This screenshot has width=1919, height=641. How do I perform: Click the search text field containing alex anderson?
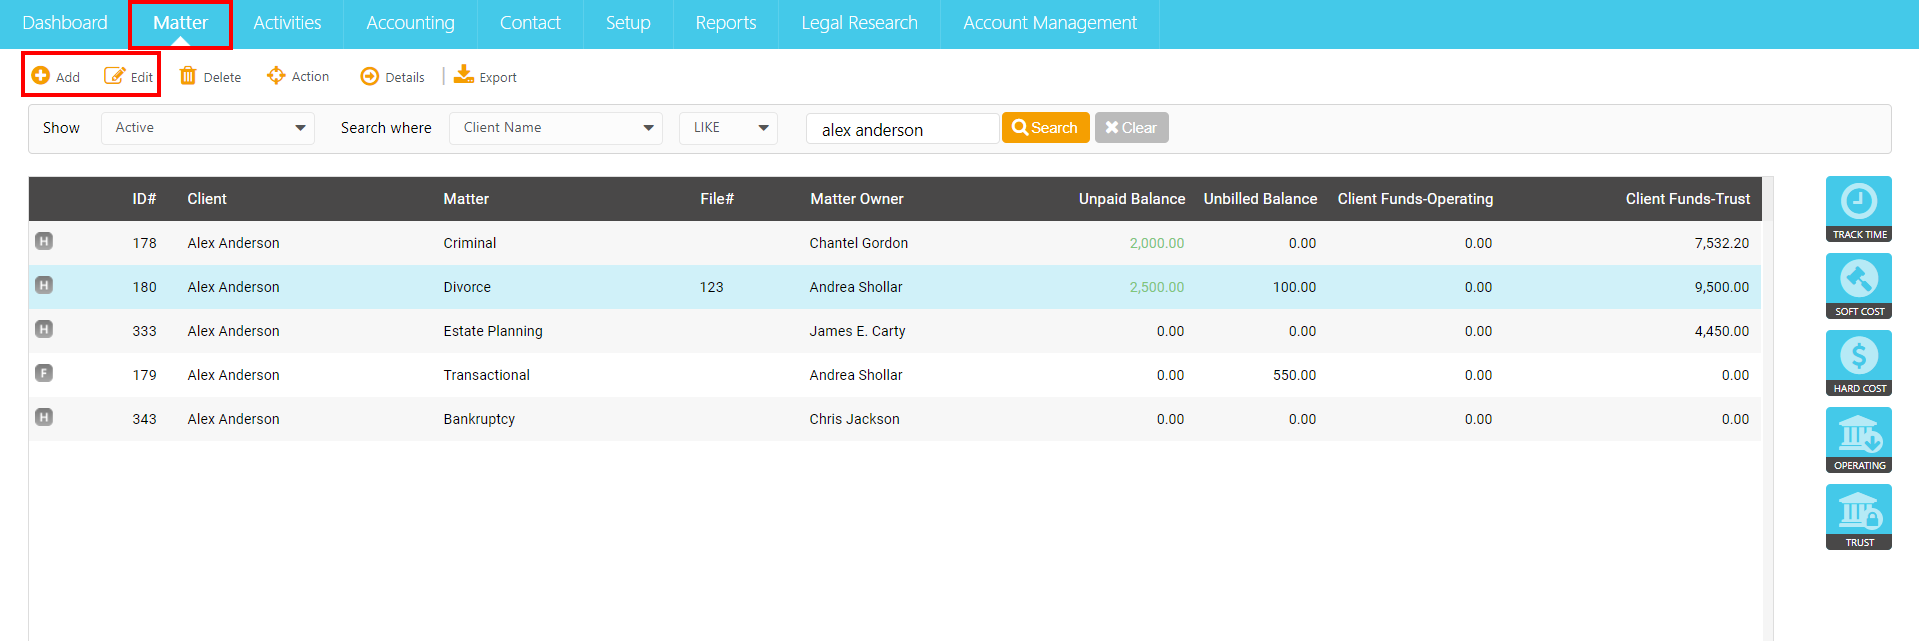point(902,129)
